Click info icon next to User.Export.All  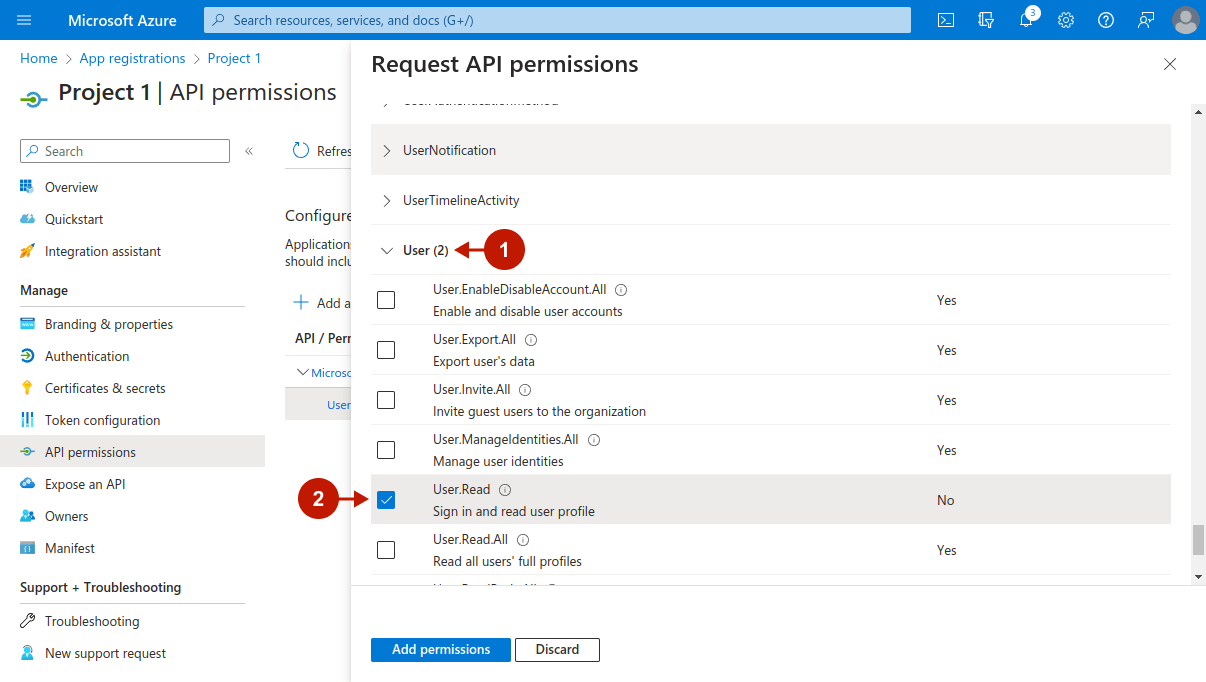coord(531,340)
